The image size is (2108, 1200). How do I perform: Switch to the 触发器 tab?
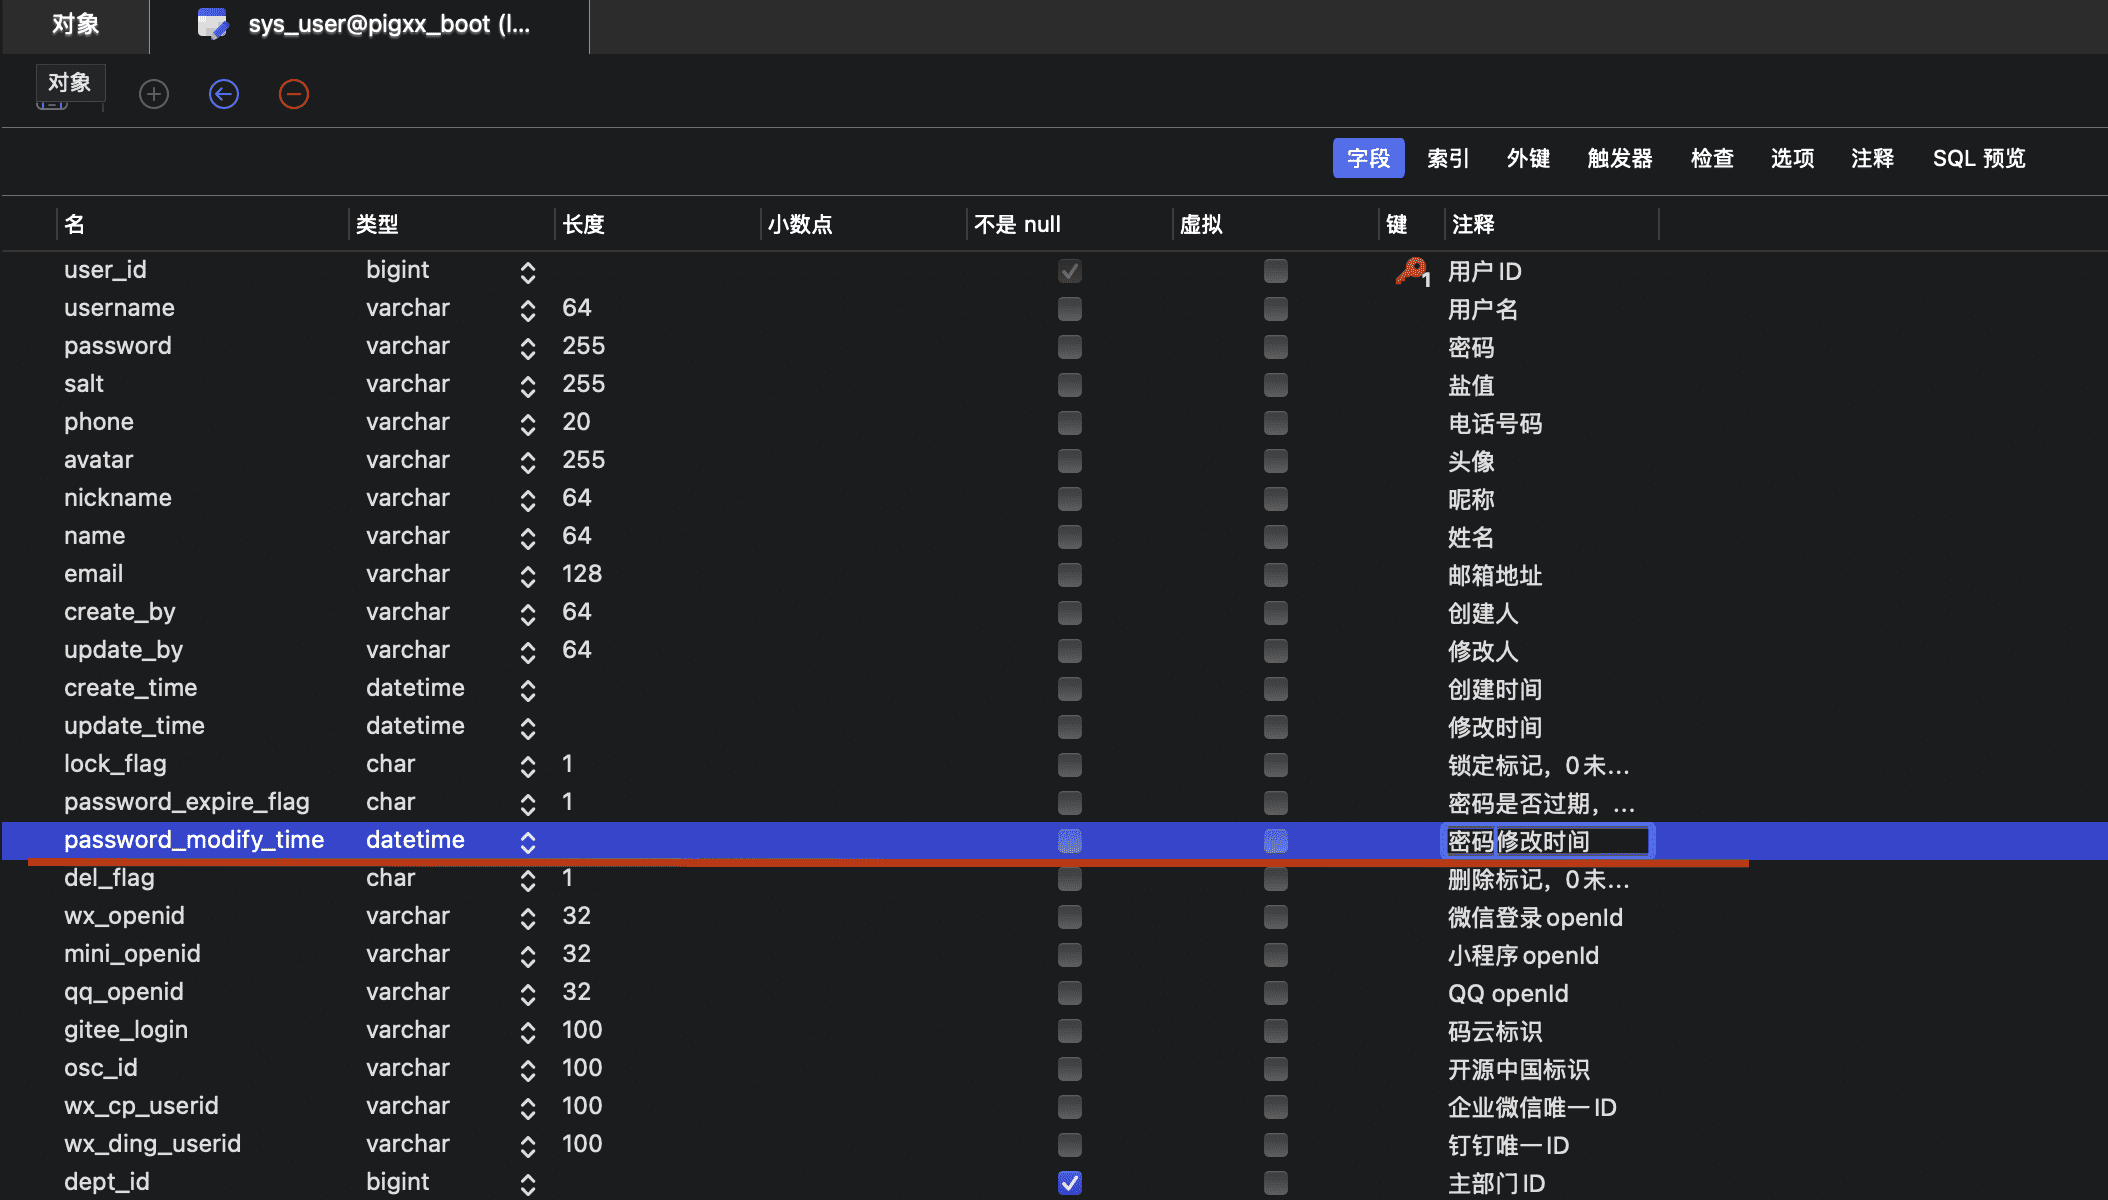tap(1618, 158)
